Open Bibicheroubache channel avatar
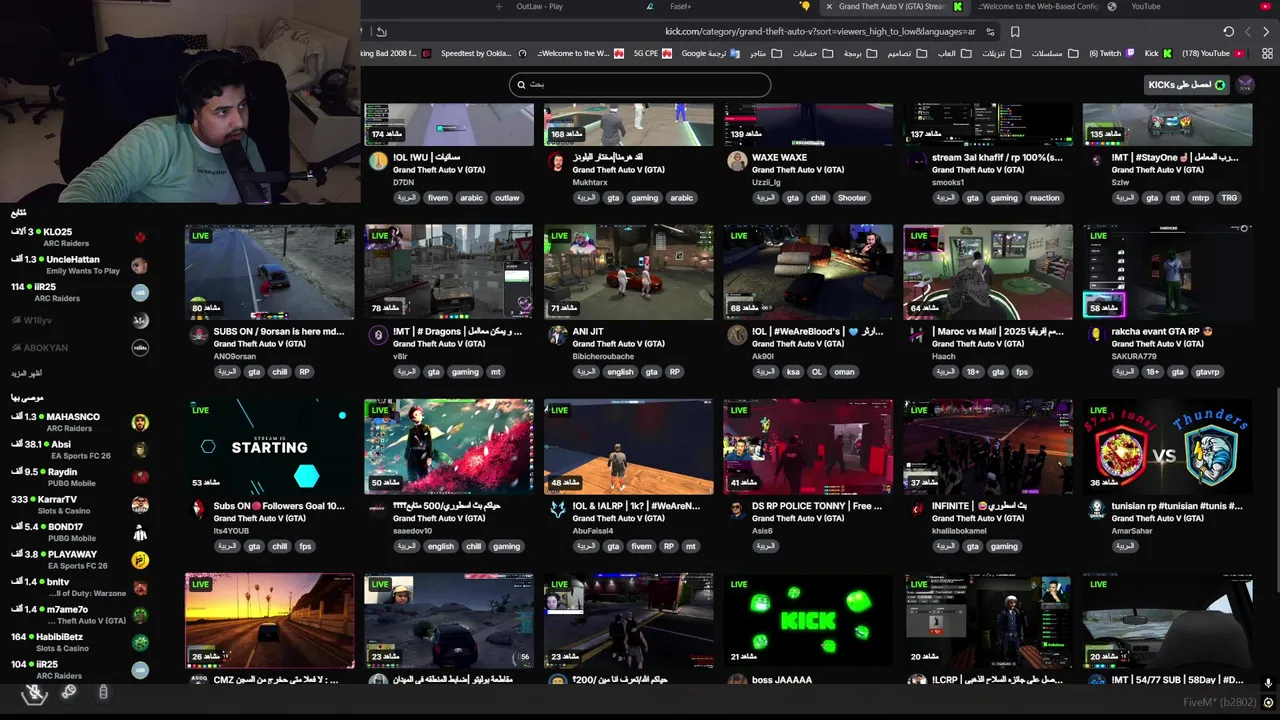Viewport: 1280px width, 720px height. (558, 335)
